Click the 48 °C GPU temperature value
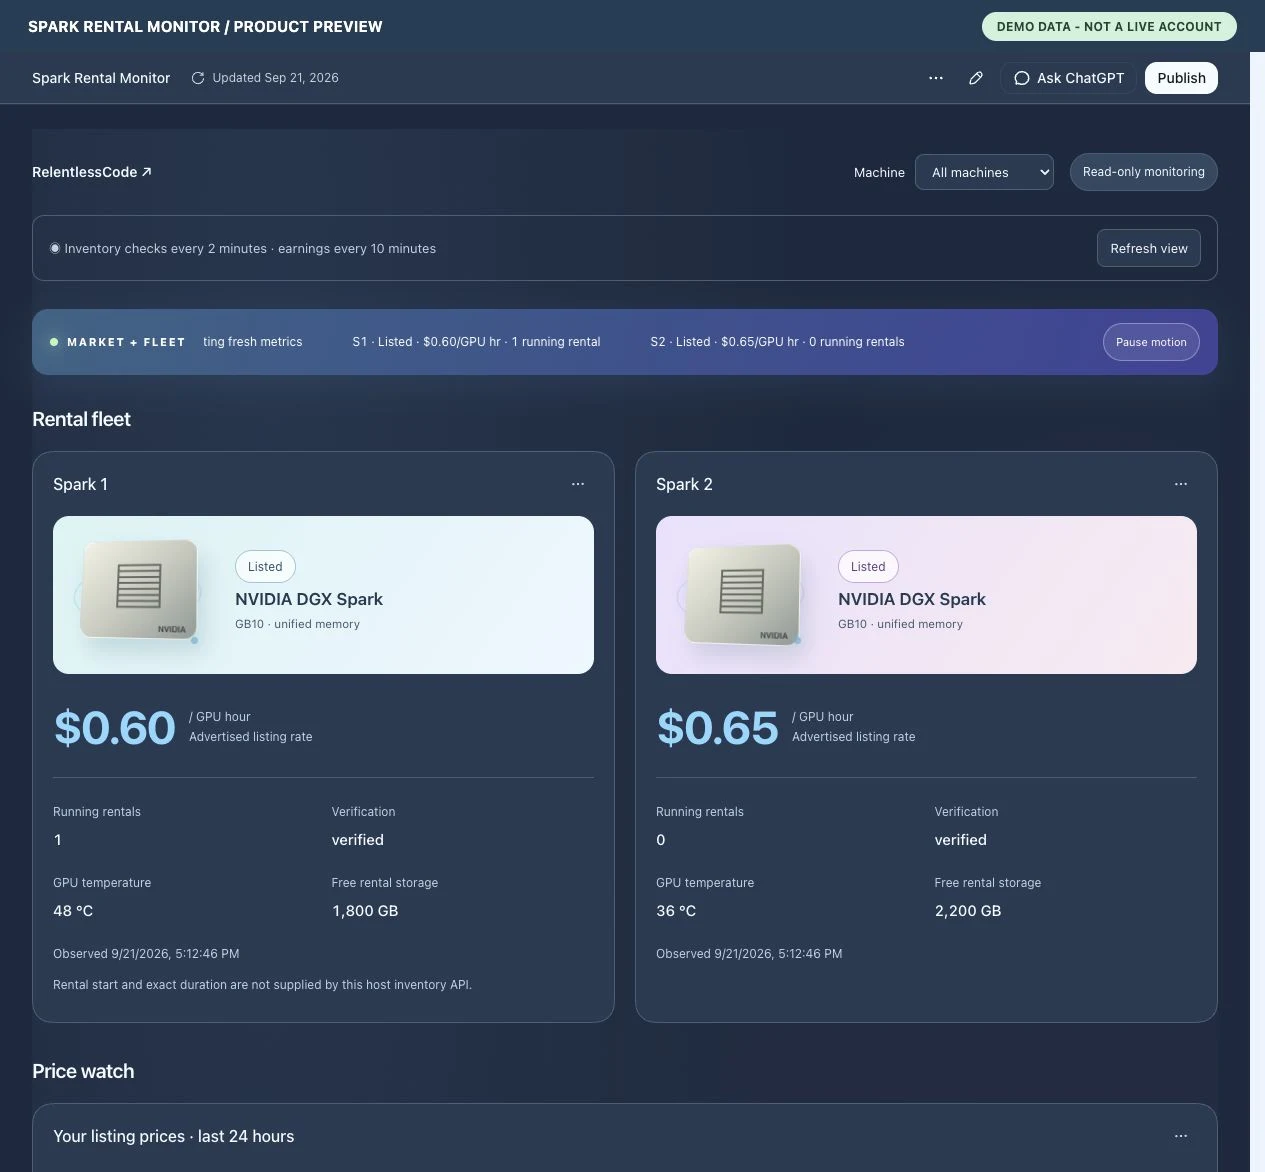This screenshot has width=1265, height=1172. [x=73, y=911]
